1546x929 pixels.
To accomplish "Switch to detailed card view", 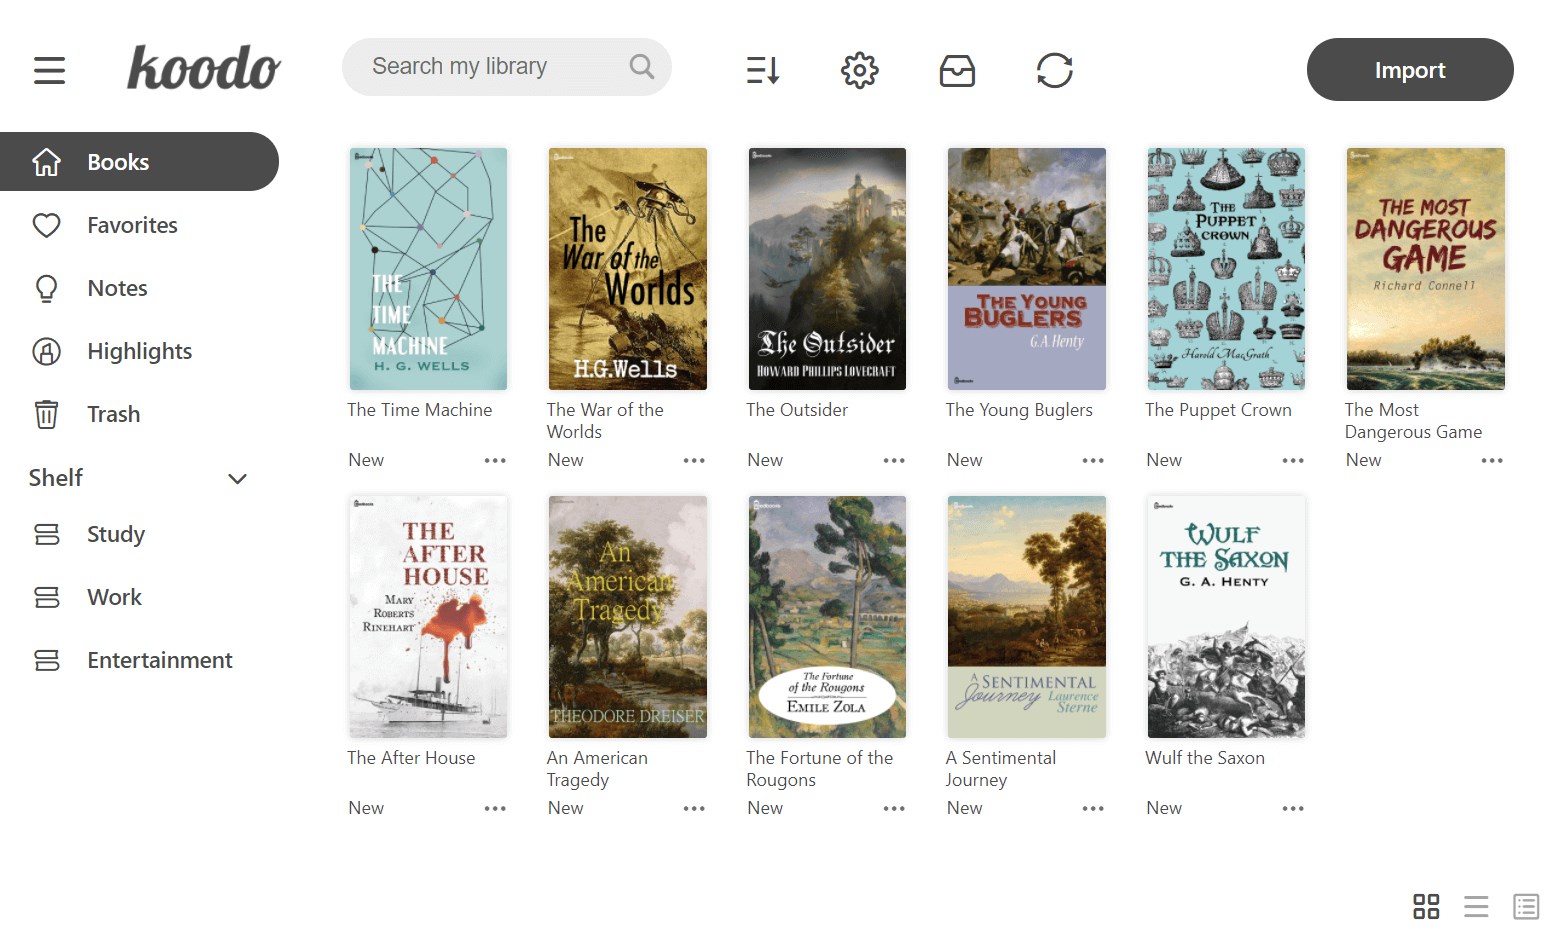I will [1525, 906].
